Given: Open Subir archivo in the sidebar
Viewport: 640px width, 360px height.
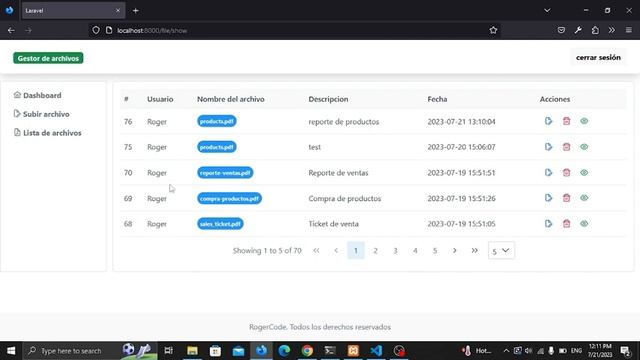Looking at the screenshot, I should point(42,114).
